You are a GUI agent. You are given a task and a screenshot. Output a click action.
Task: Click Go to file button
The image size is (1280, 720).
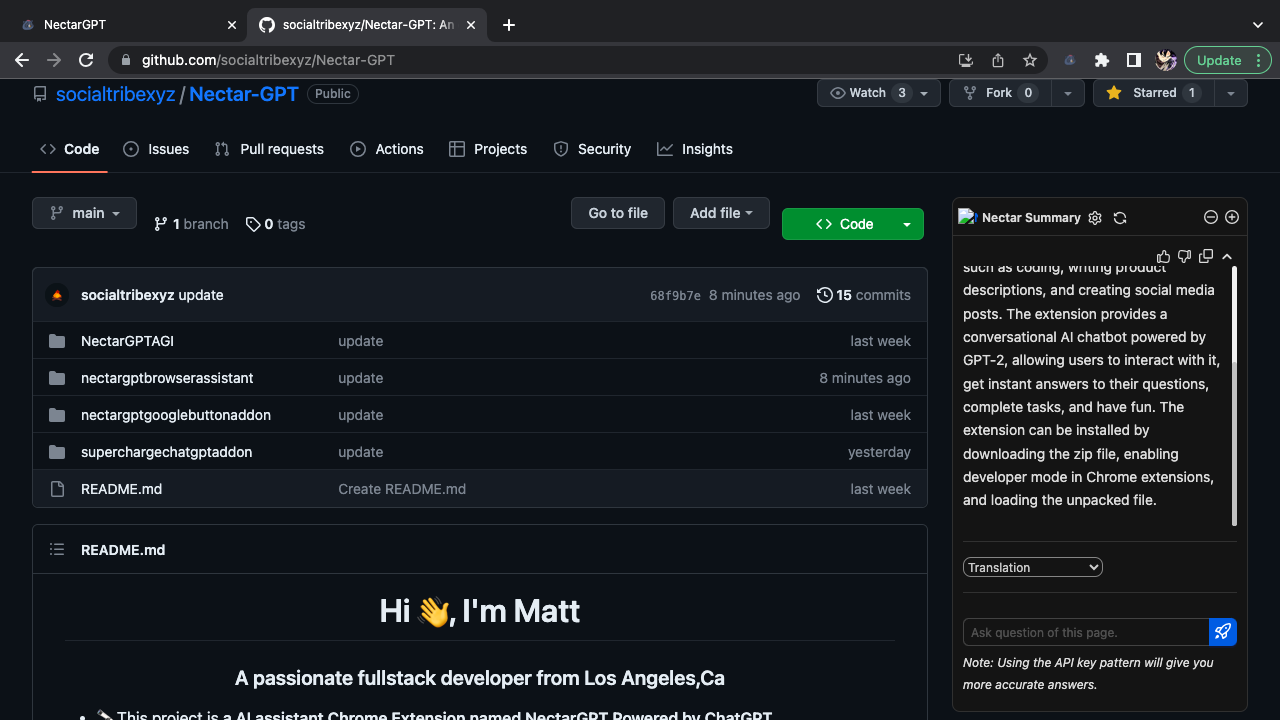pos(618,213)
